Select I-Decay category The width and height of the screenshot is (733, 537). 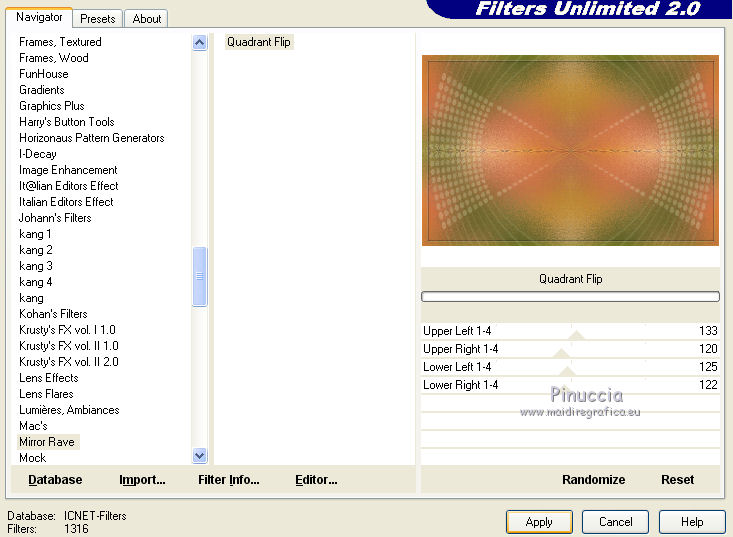coord(38,154)
